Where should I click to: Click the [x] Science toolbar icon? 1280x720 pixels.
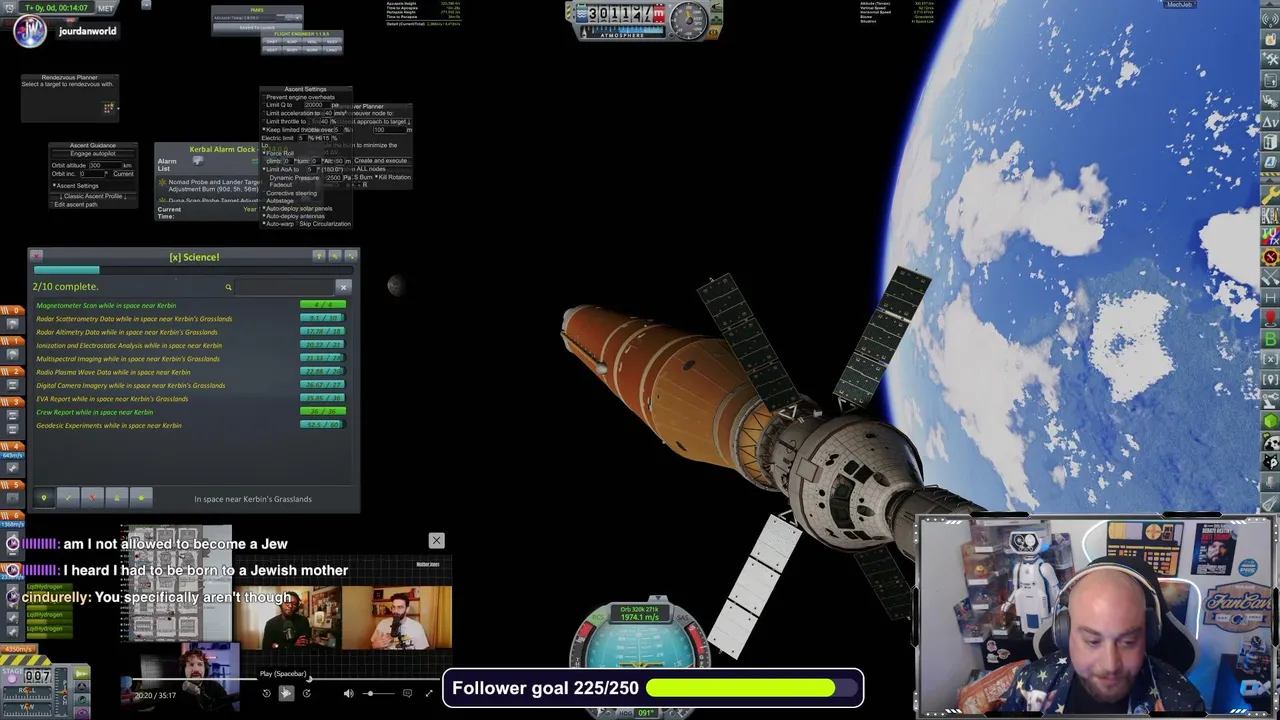pos(1270,358)
